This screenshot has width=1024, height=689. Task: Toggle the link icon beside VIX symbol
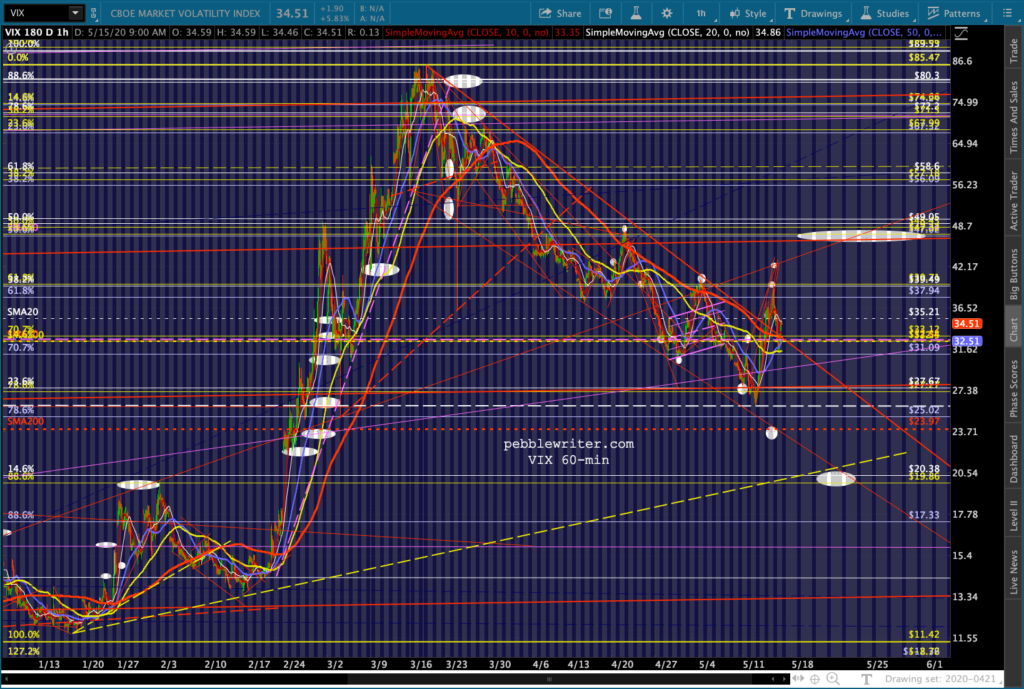(x=94, y=13)
